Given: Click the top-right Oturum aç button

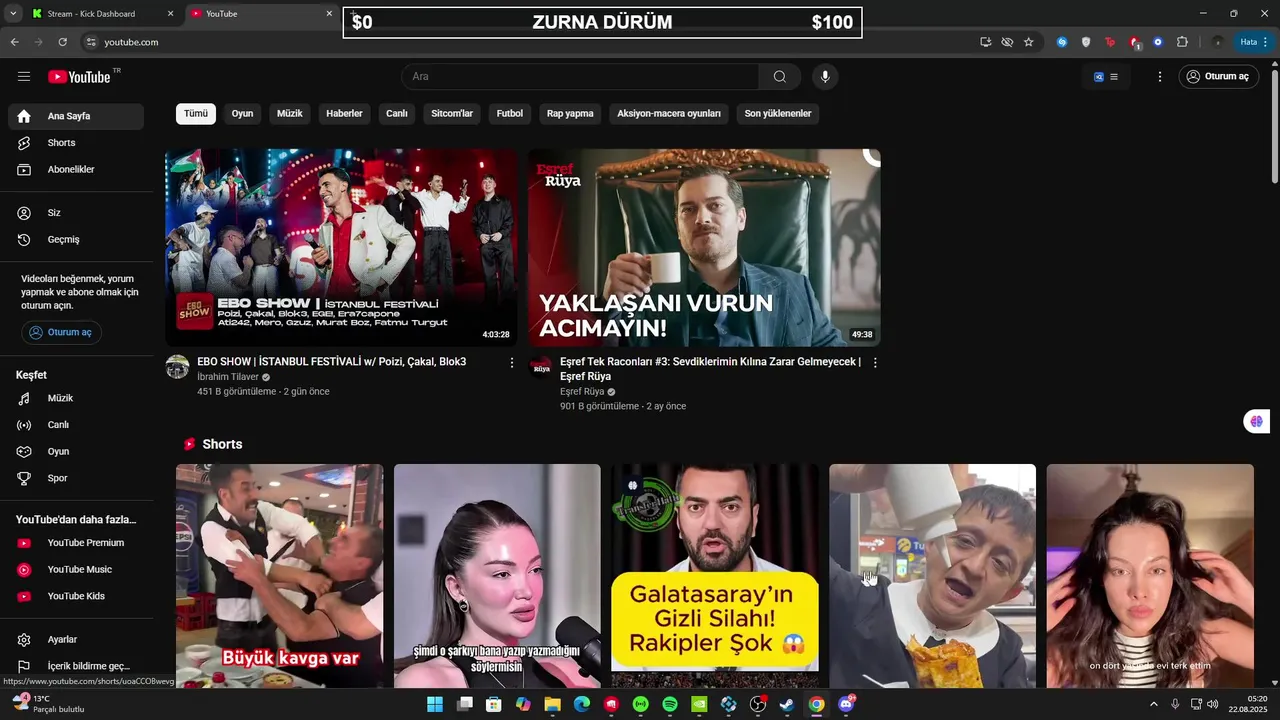Looking at the screenshot, I should tap(1218, 77).
